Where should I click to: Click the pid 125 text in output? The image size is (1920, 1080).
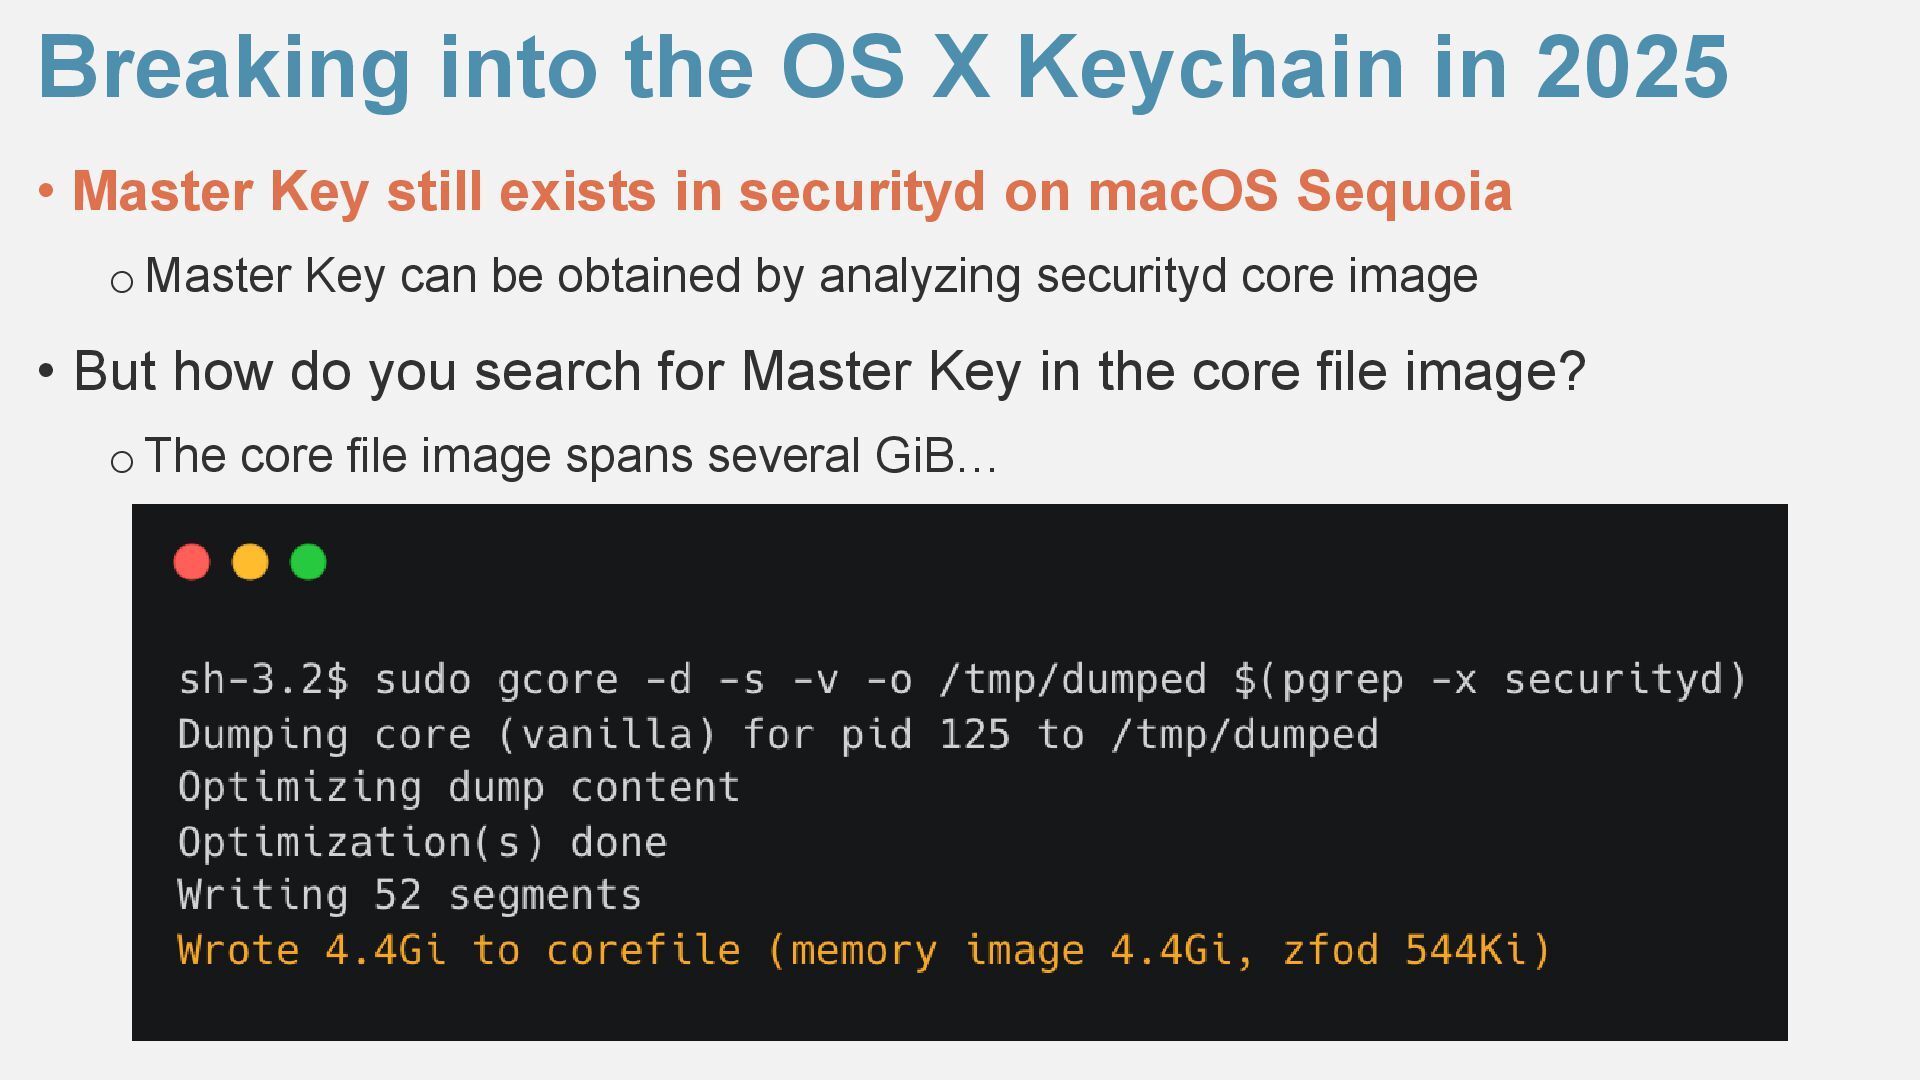925,735
